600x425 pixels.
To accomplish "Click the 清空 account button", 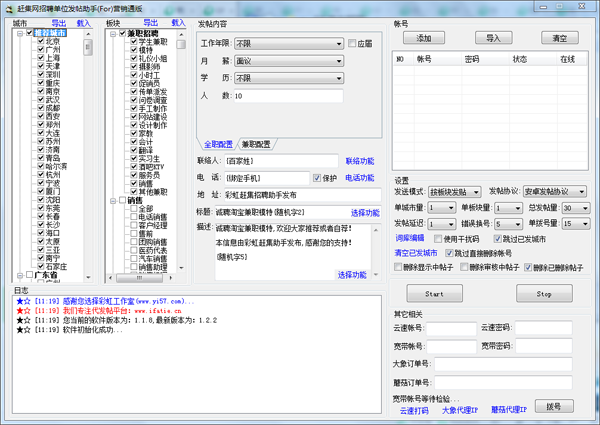I will tap(560, 38).
